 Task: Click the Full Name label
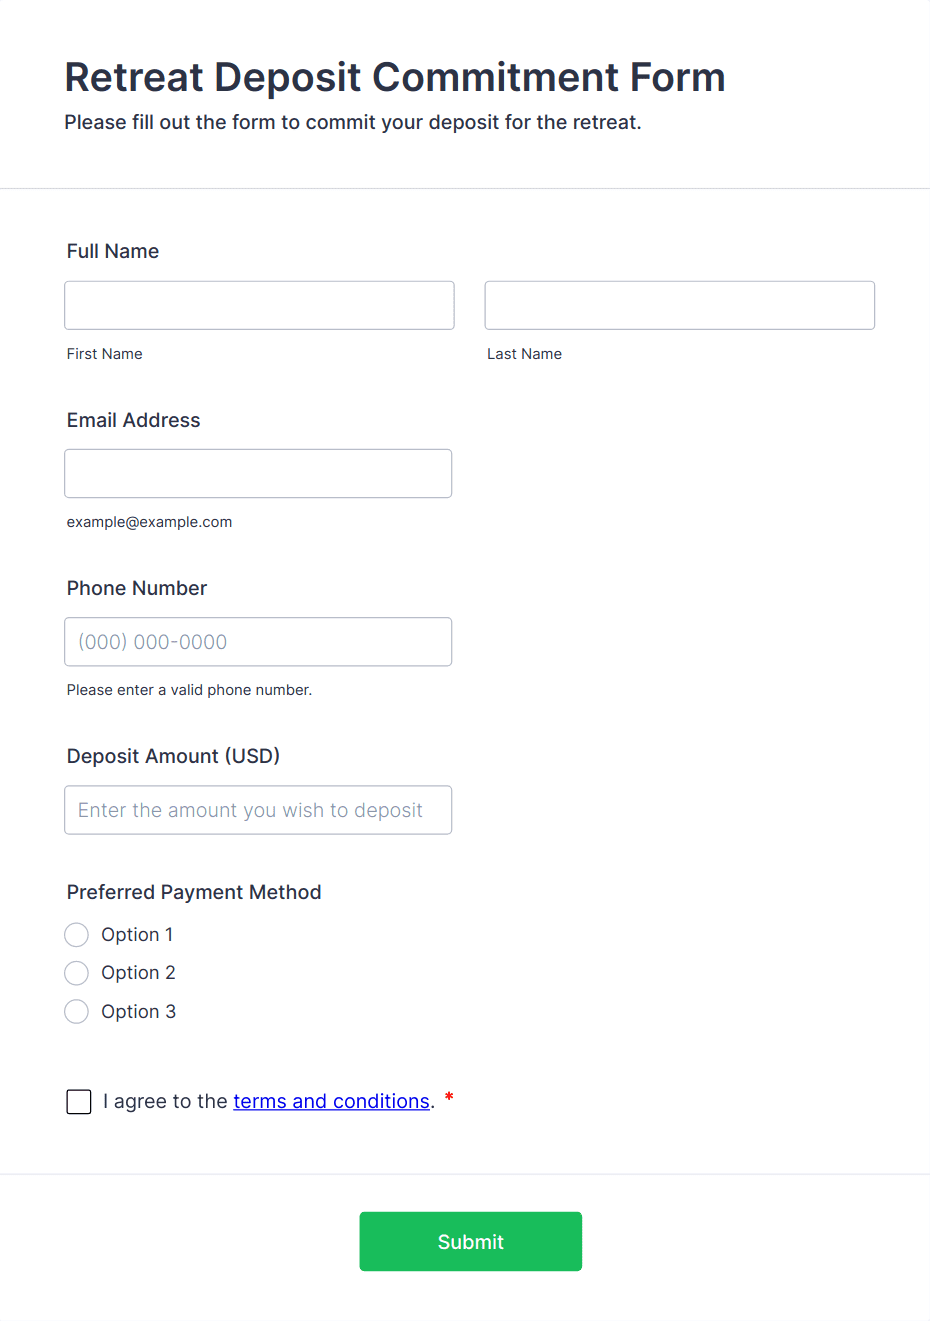(x=113, y=251)
